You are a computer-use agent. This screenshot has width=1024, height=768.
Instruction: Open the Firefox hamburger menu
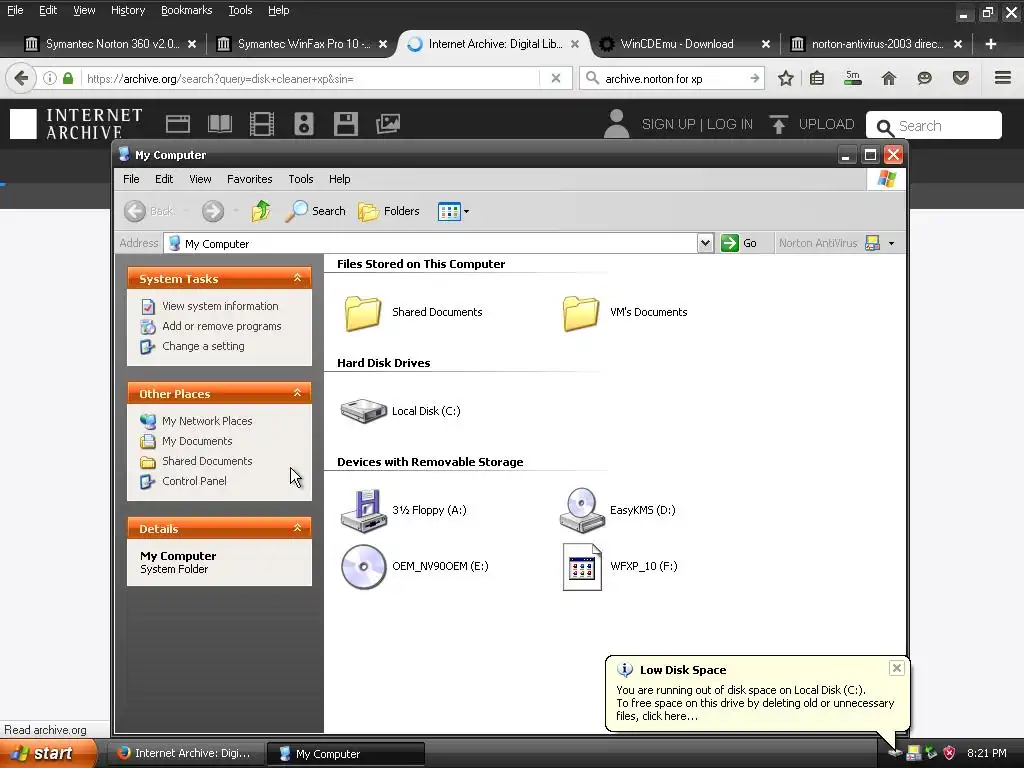click(1003, 78)
